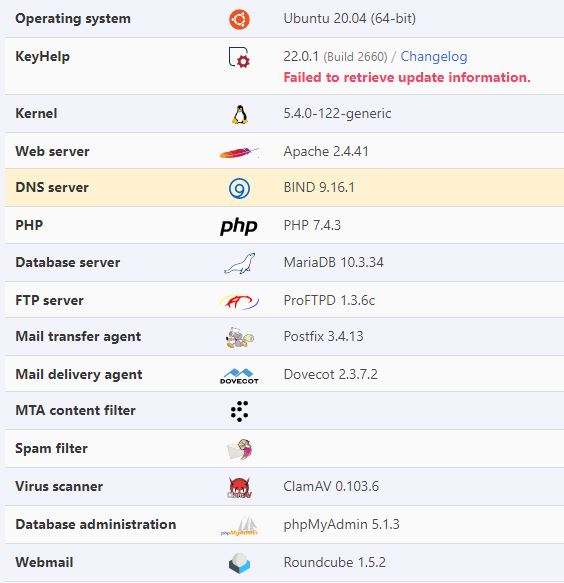This screenshot has width=564, height=583.
Task: Click the Linux penguin kernel icon
Action: [240, 114]
